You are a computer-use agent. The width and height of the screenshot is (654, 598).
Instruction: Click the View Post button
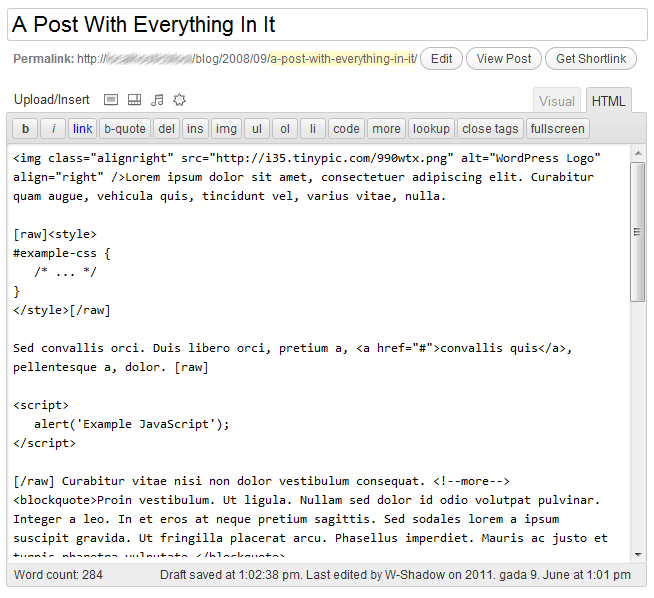[x=504, y=58]
